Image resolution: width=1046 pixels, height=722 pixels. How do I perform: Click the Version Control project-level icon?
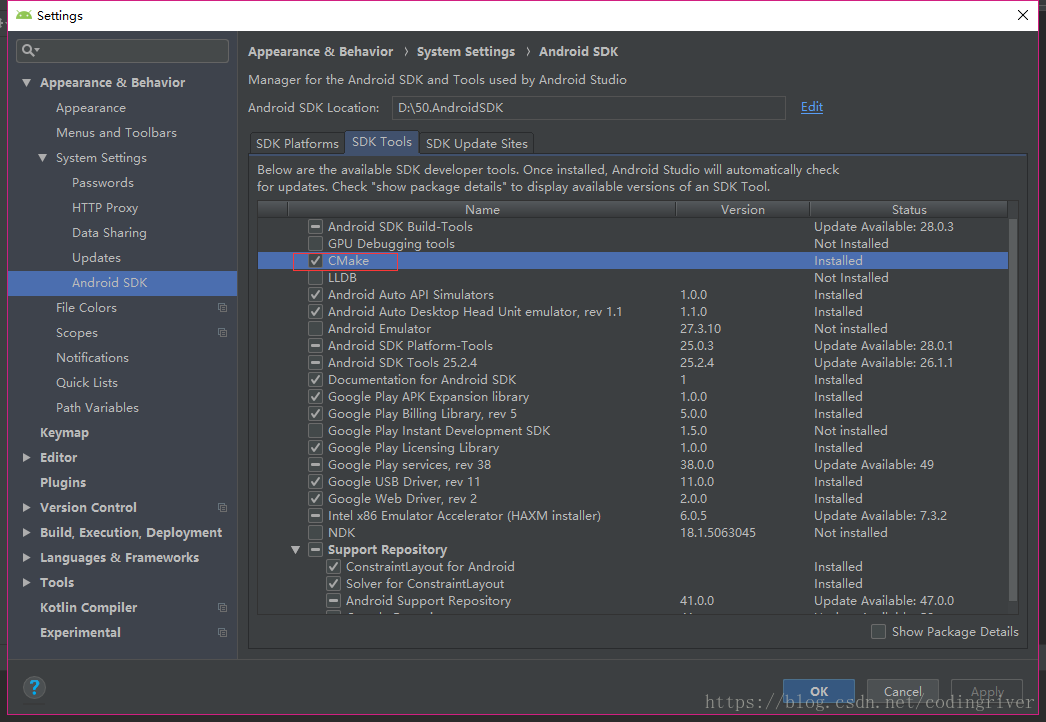point(222,508)
